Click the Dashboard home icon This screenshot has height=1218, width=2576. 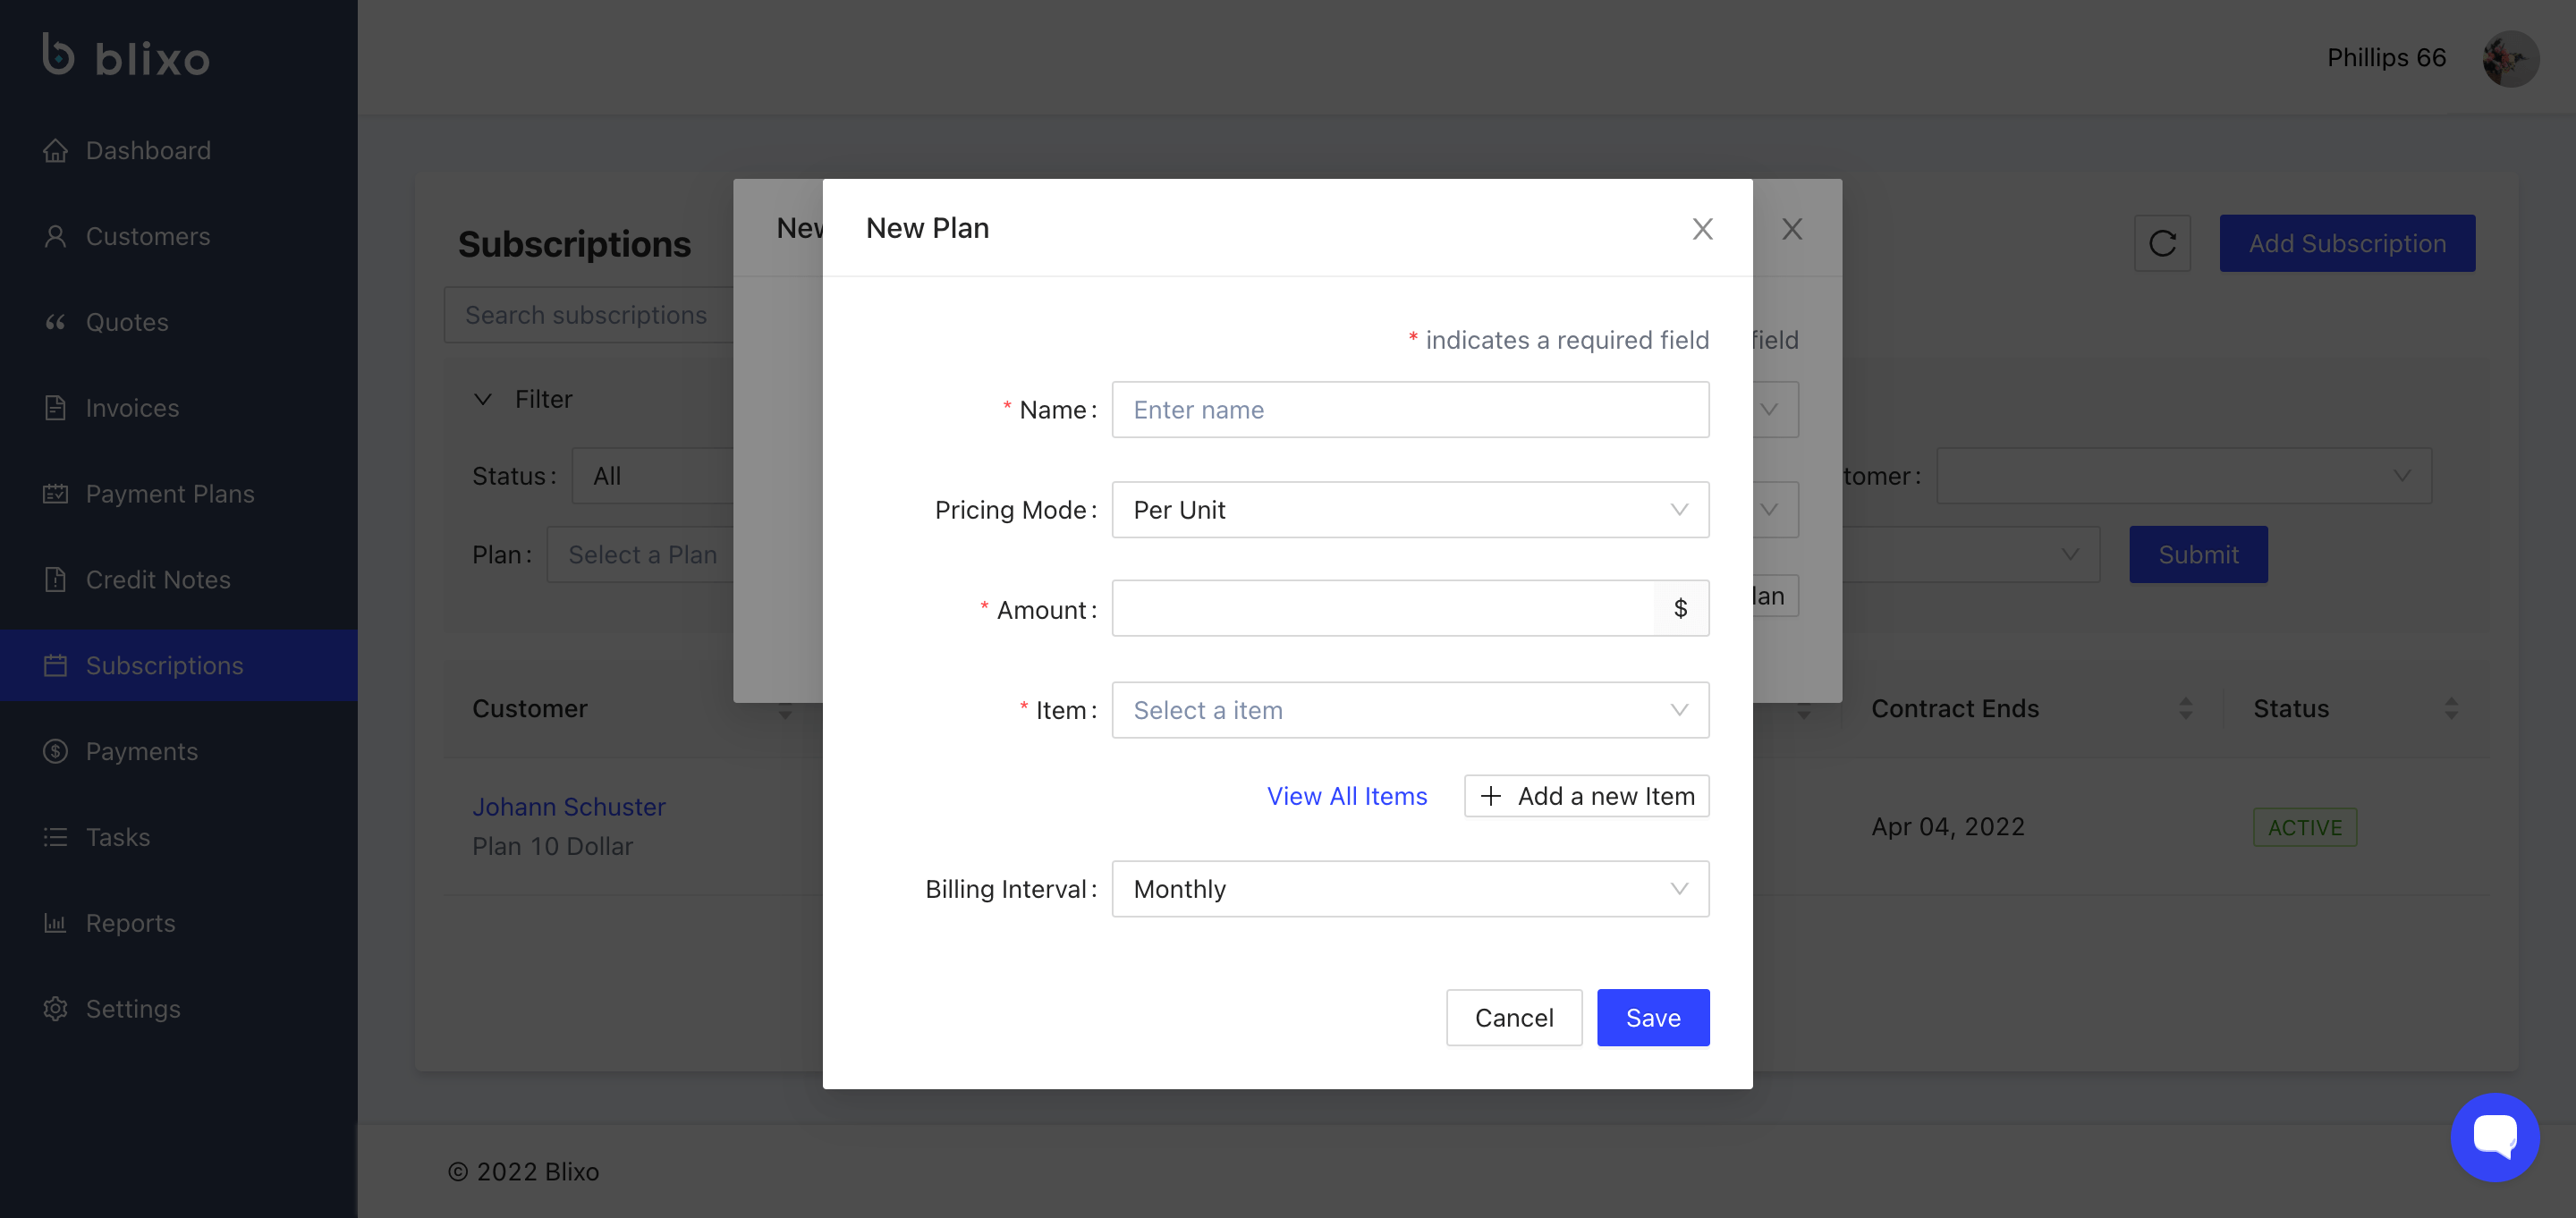(x=55, y=150)
